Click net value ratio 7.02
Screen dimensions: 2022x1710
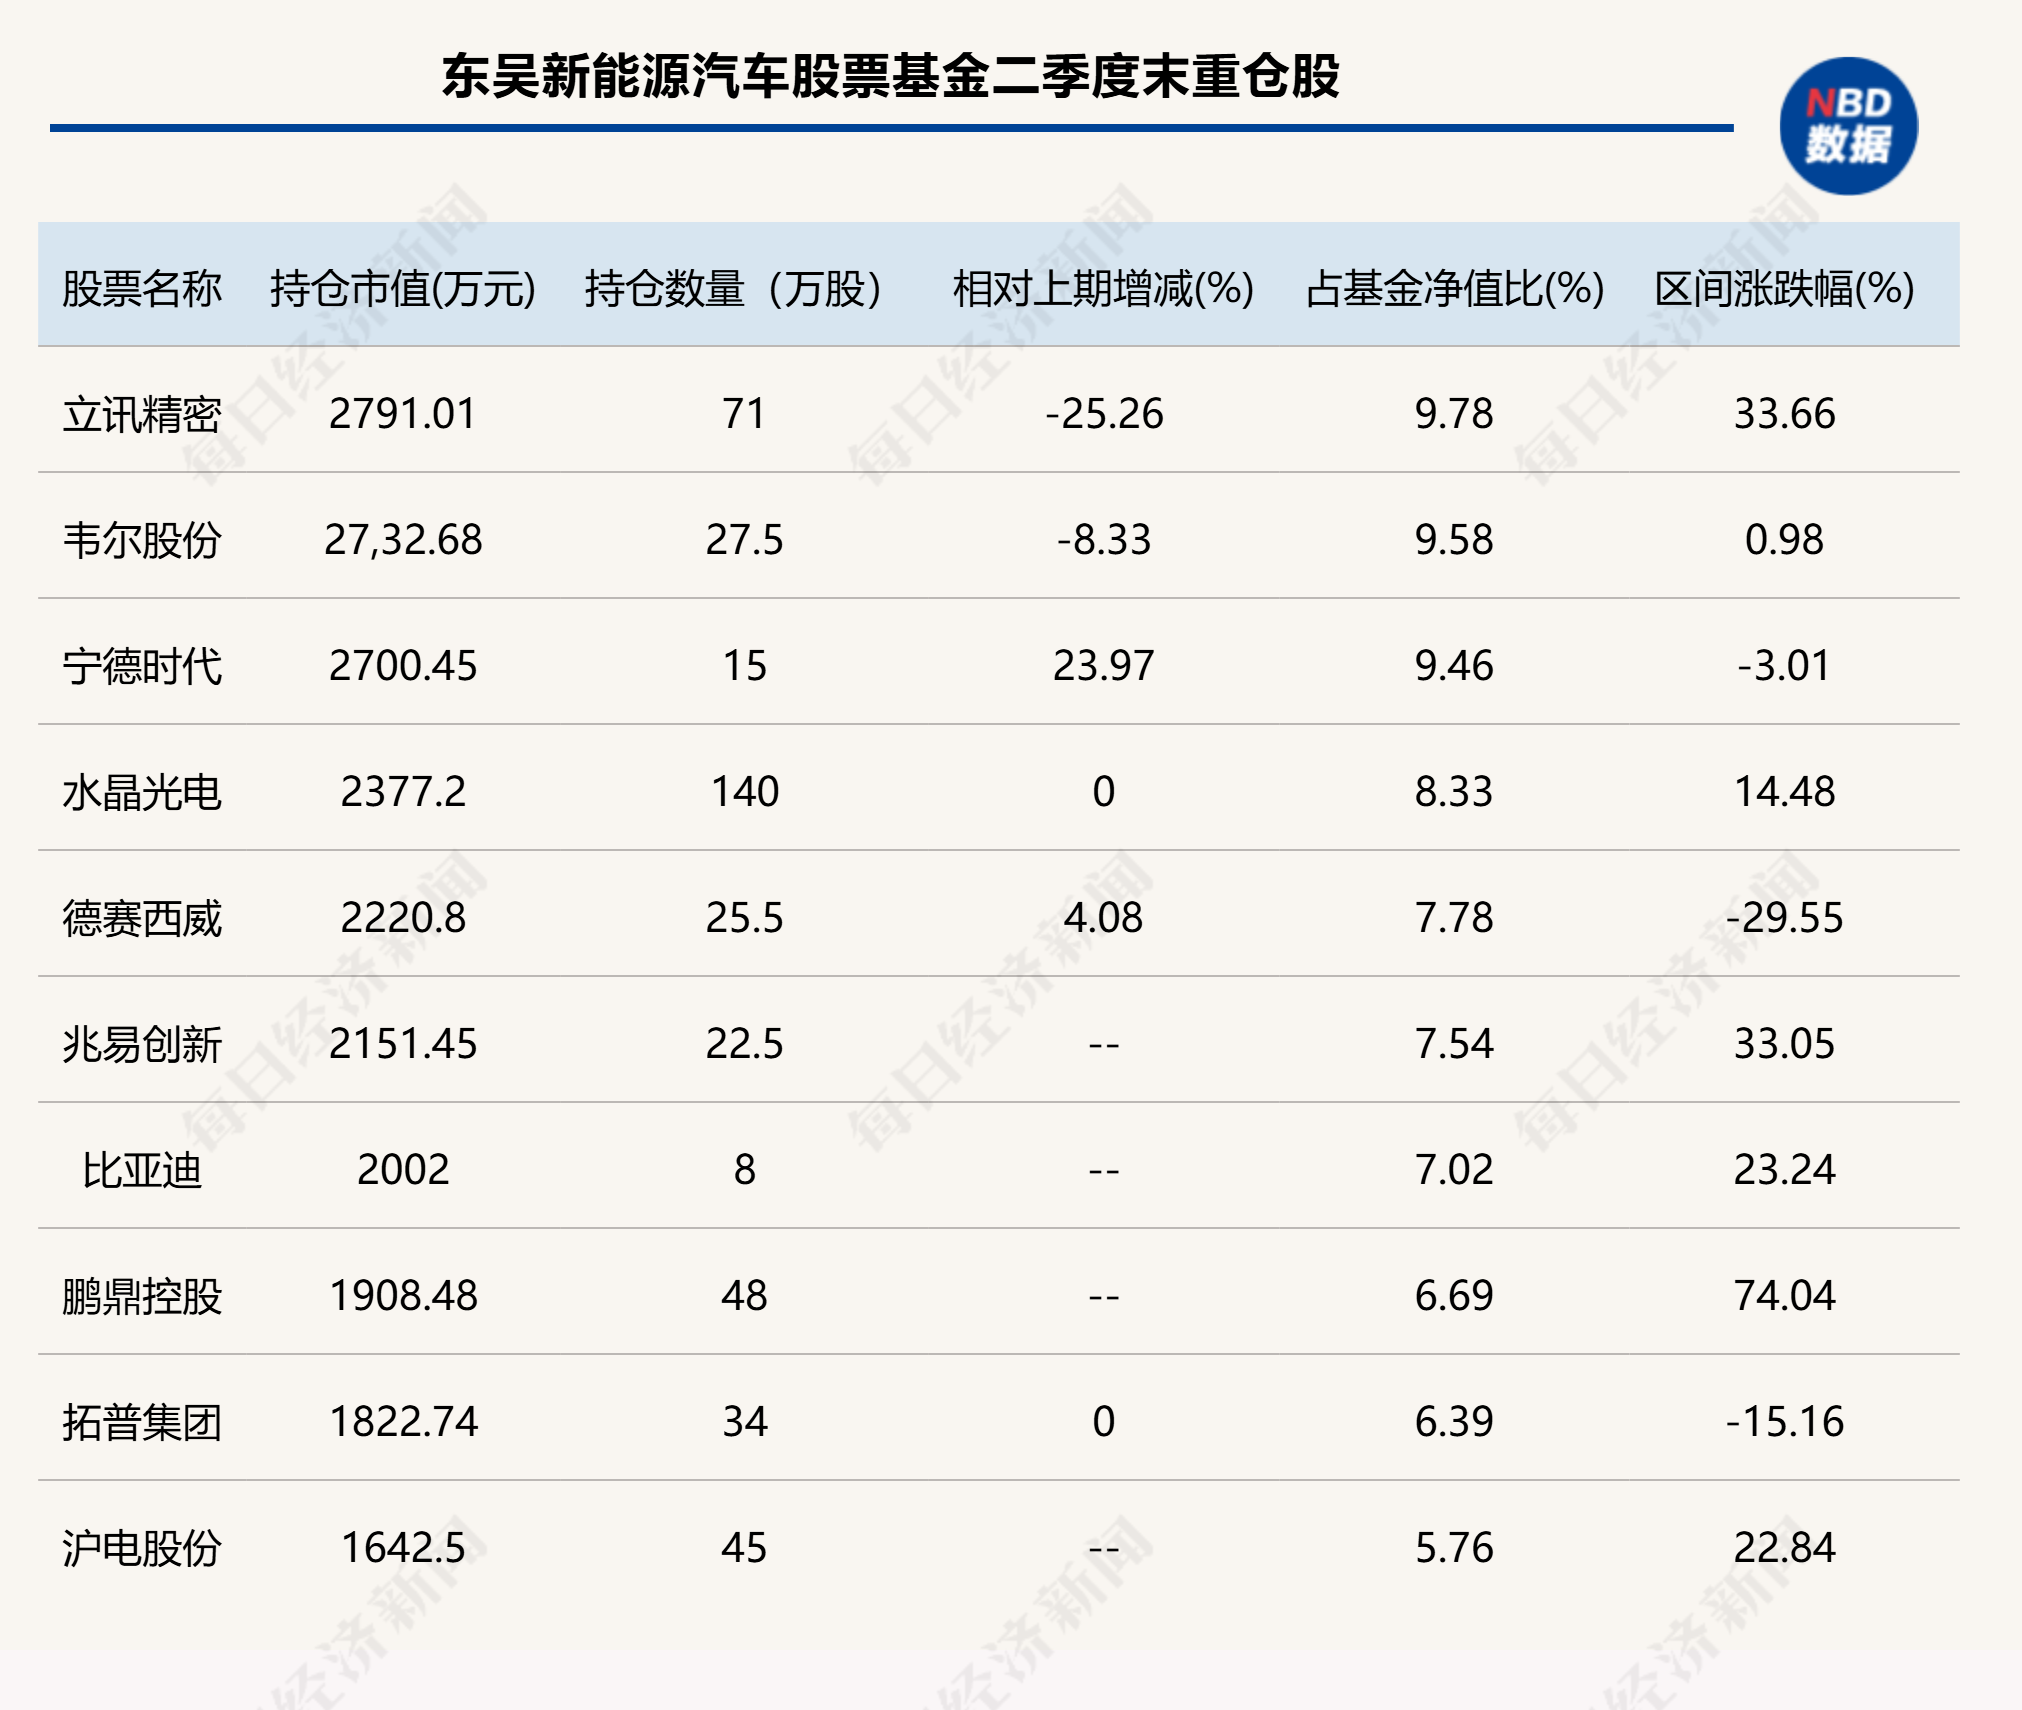pyautogui.click(x=1454, y=1170)
